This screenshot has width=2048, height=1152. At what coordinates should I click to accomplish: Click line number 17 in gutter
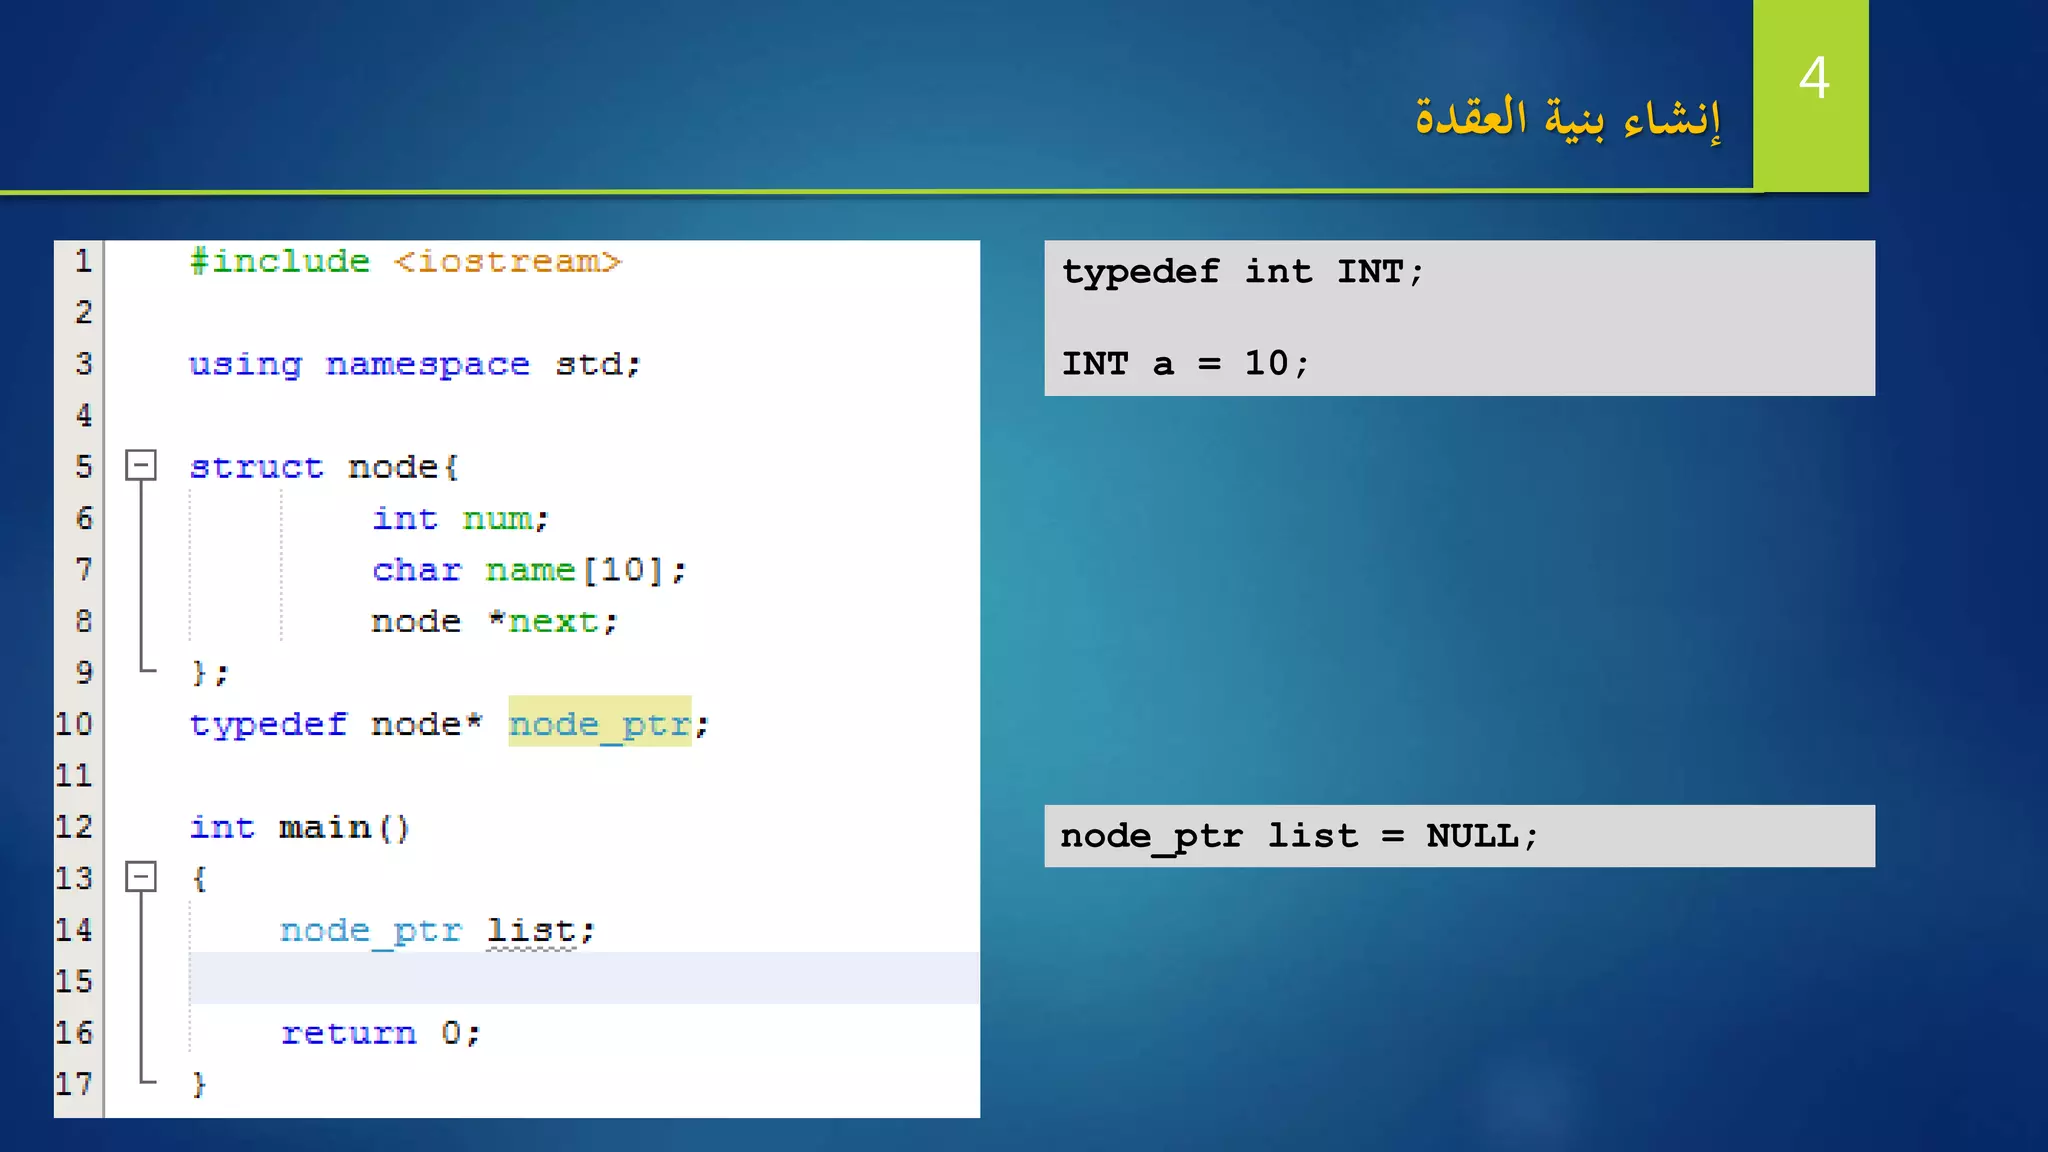click(x=75, y=1083)
